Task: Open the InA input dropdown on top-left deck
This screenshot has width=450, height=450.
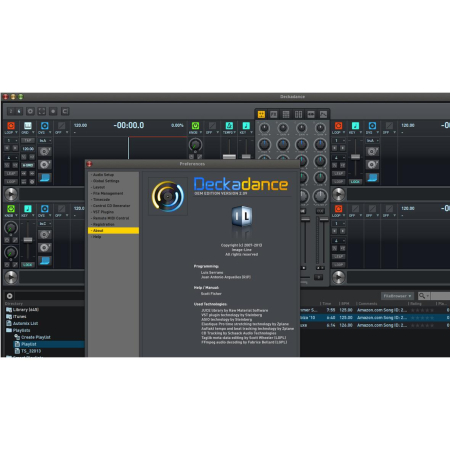Action: (x=45, y=141)
